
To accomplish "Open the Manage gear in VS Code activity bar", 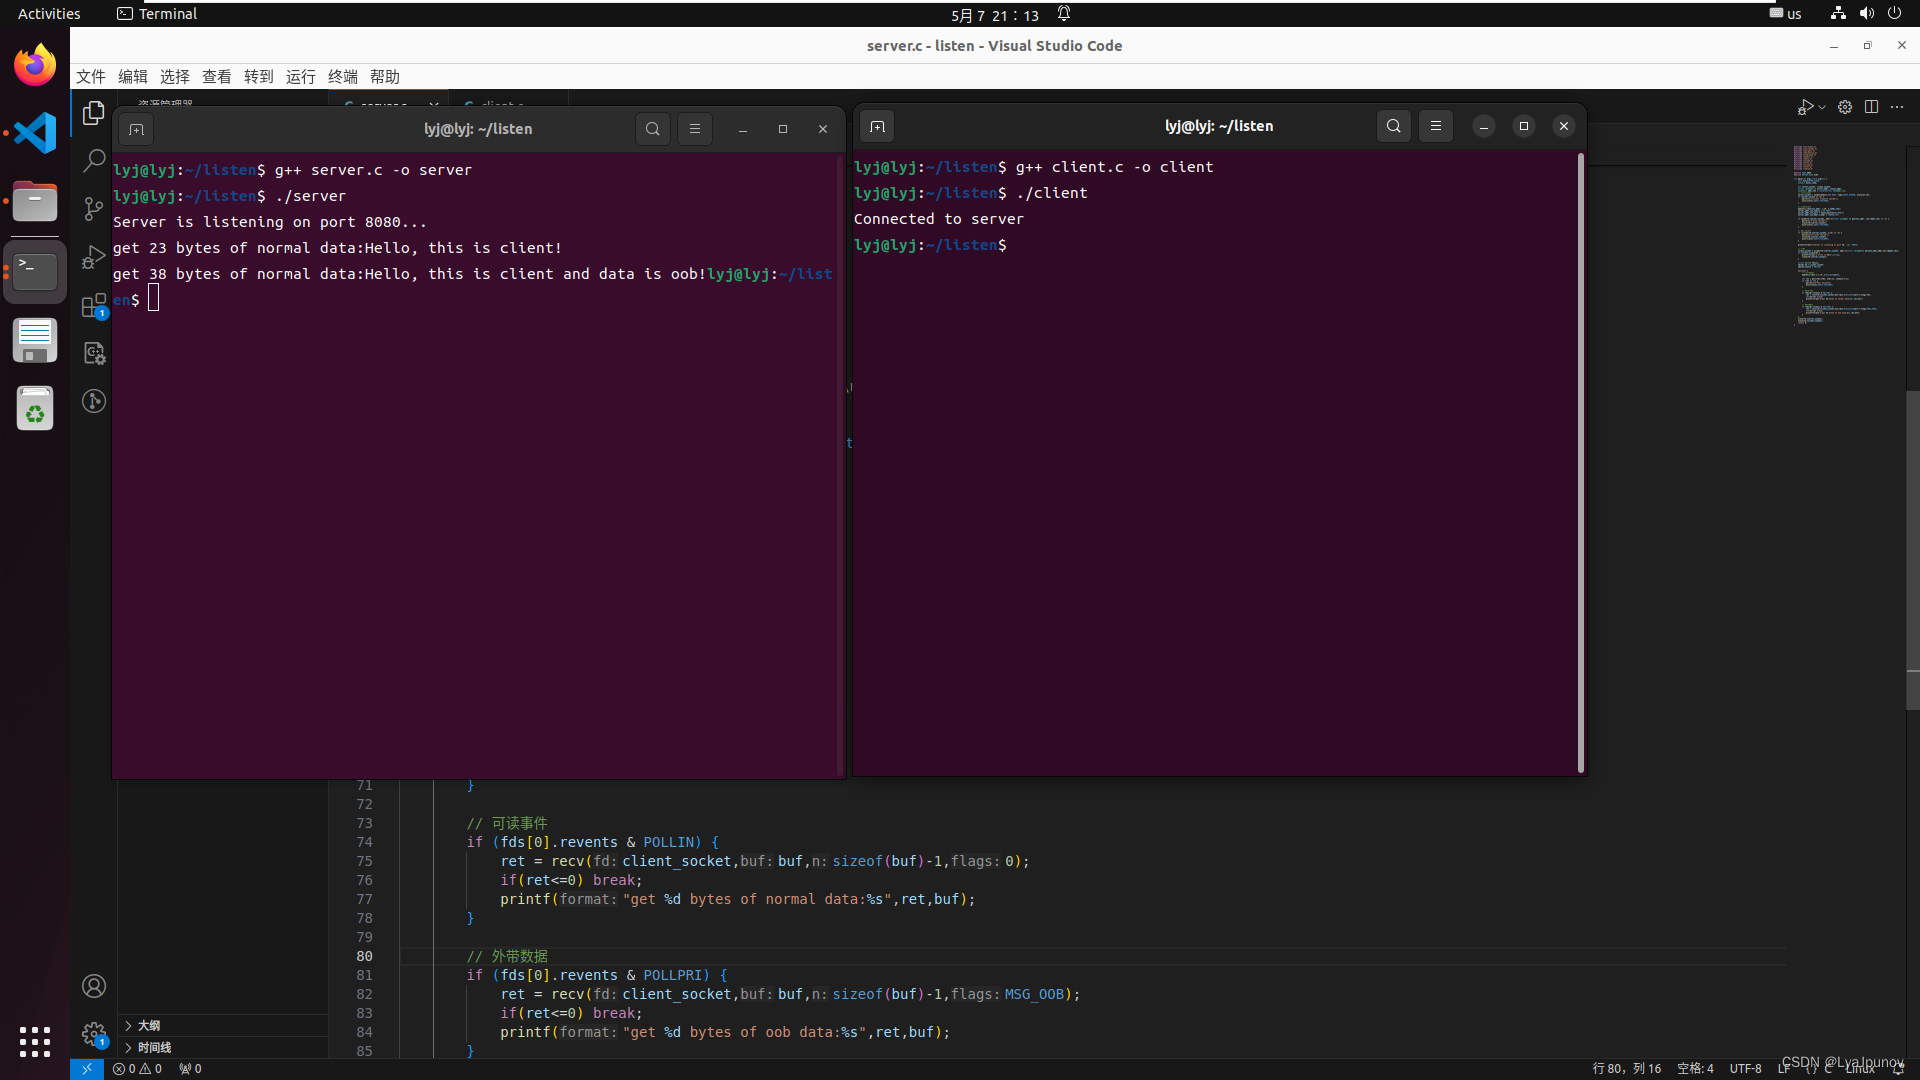I will [94, 1034].
